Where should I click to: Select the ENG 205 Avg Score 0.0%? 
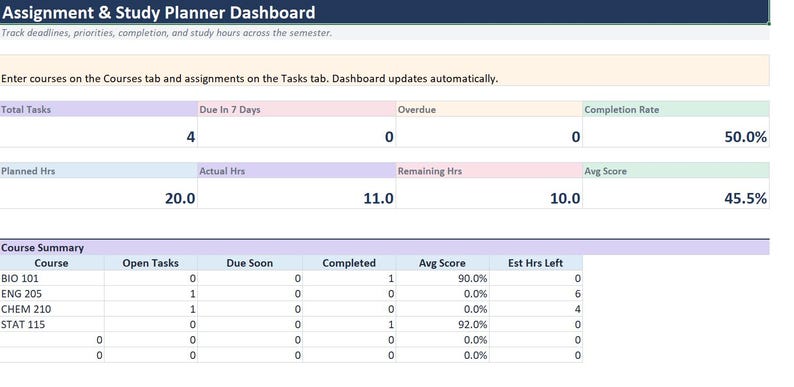(x=443, y=293)
